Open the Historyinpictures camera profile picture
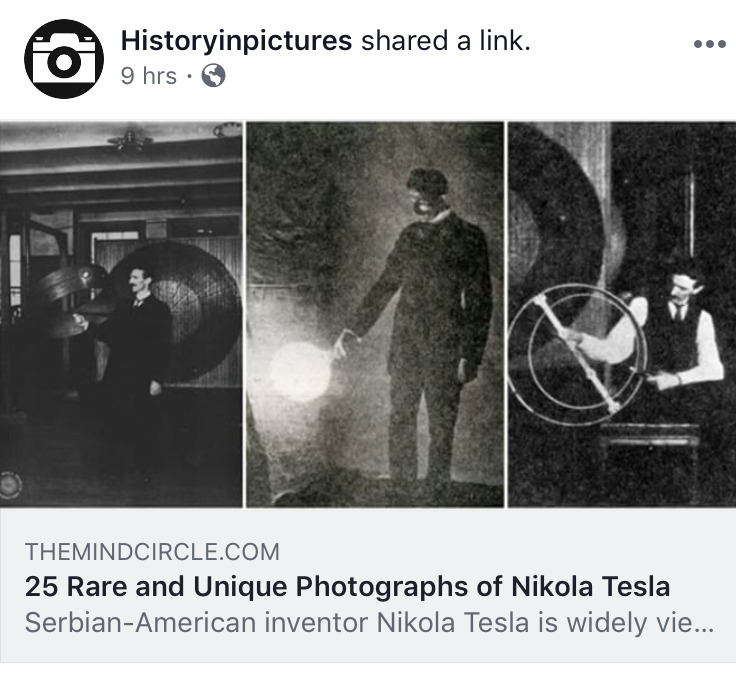736x679 pixels. [64, 59]
